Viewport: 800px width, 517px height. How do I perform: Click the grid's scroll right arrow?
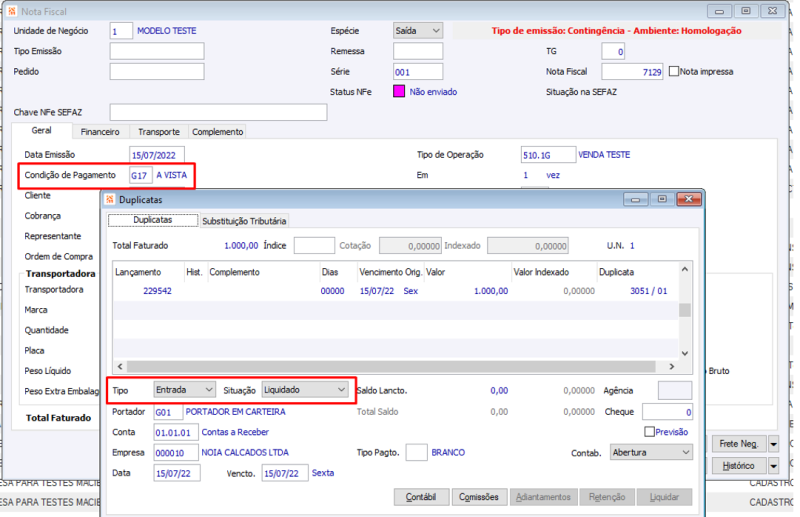point(672,366)
